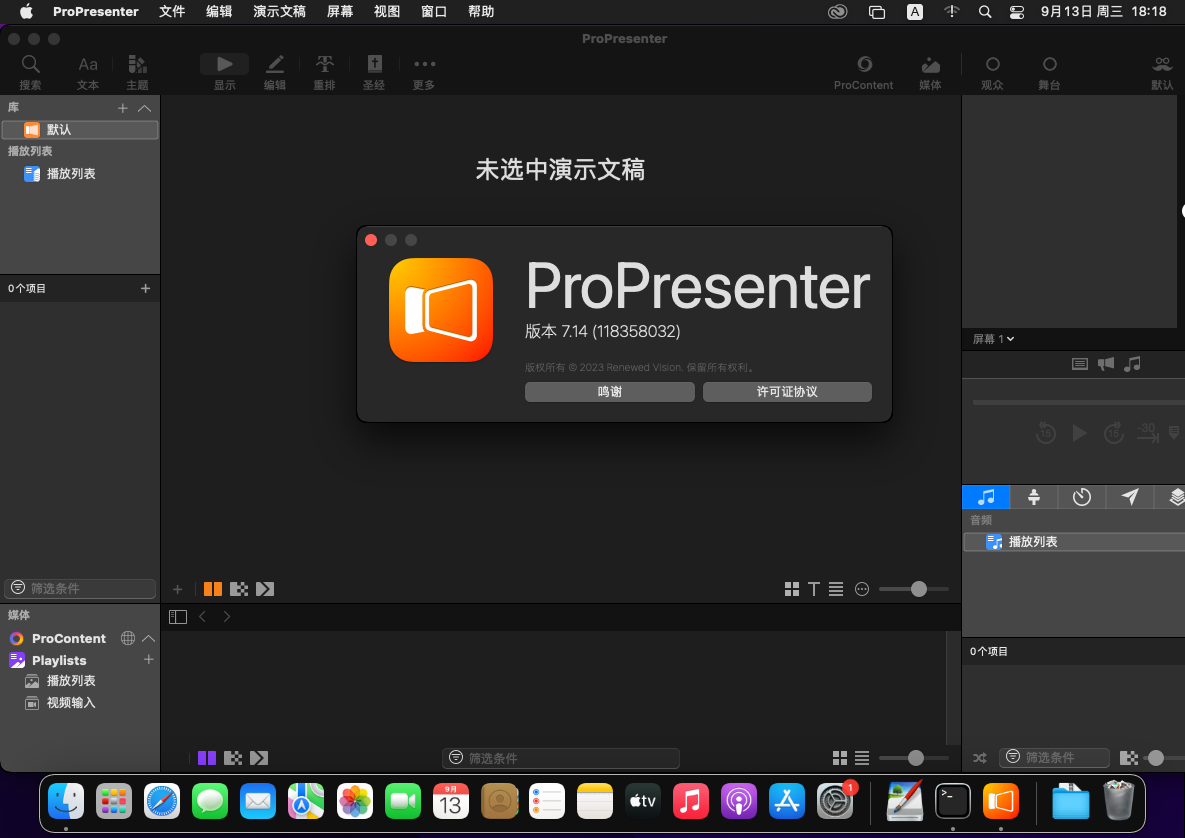Open the 屏幕 menu in menu bar
The image size is (1185, 838).
click(x=340, y=11)
